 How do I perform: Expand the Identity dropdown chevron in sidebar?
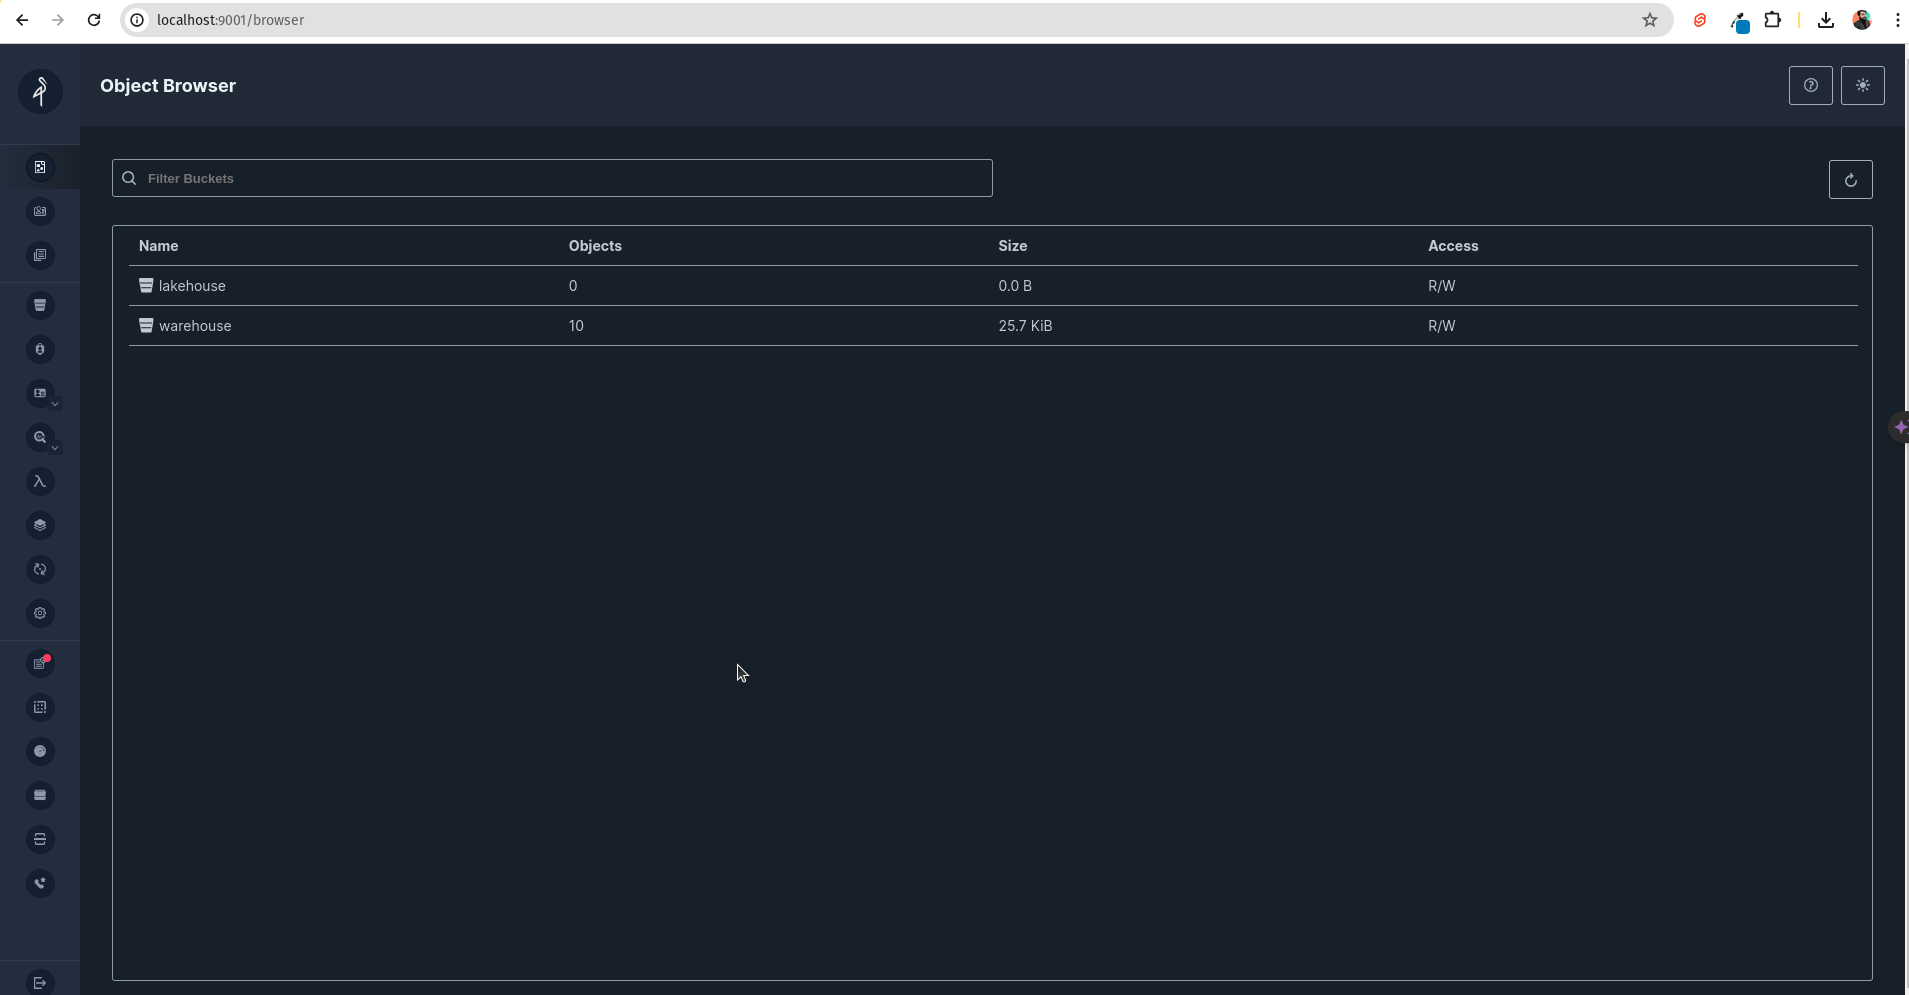click(x=55, y=404)
